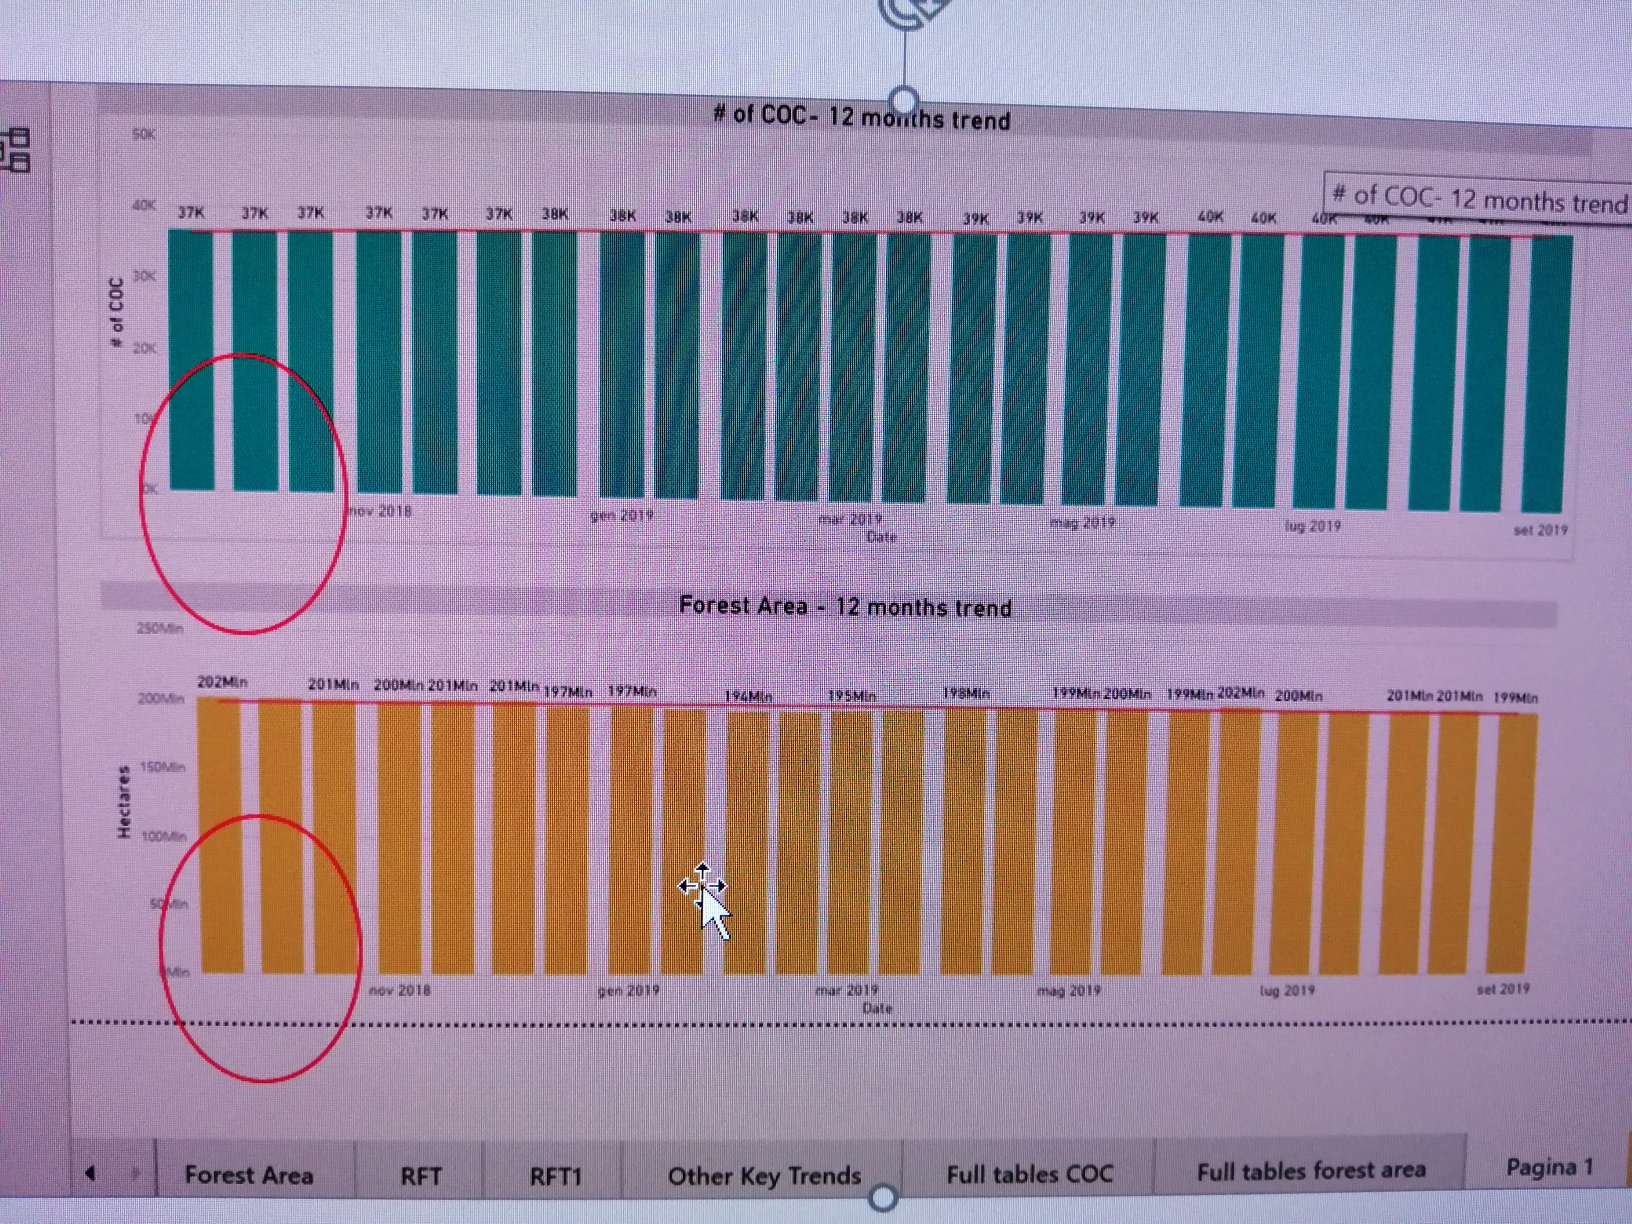
Task: Click the '195Mln' data label
Action: 851,695
